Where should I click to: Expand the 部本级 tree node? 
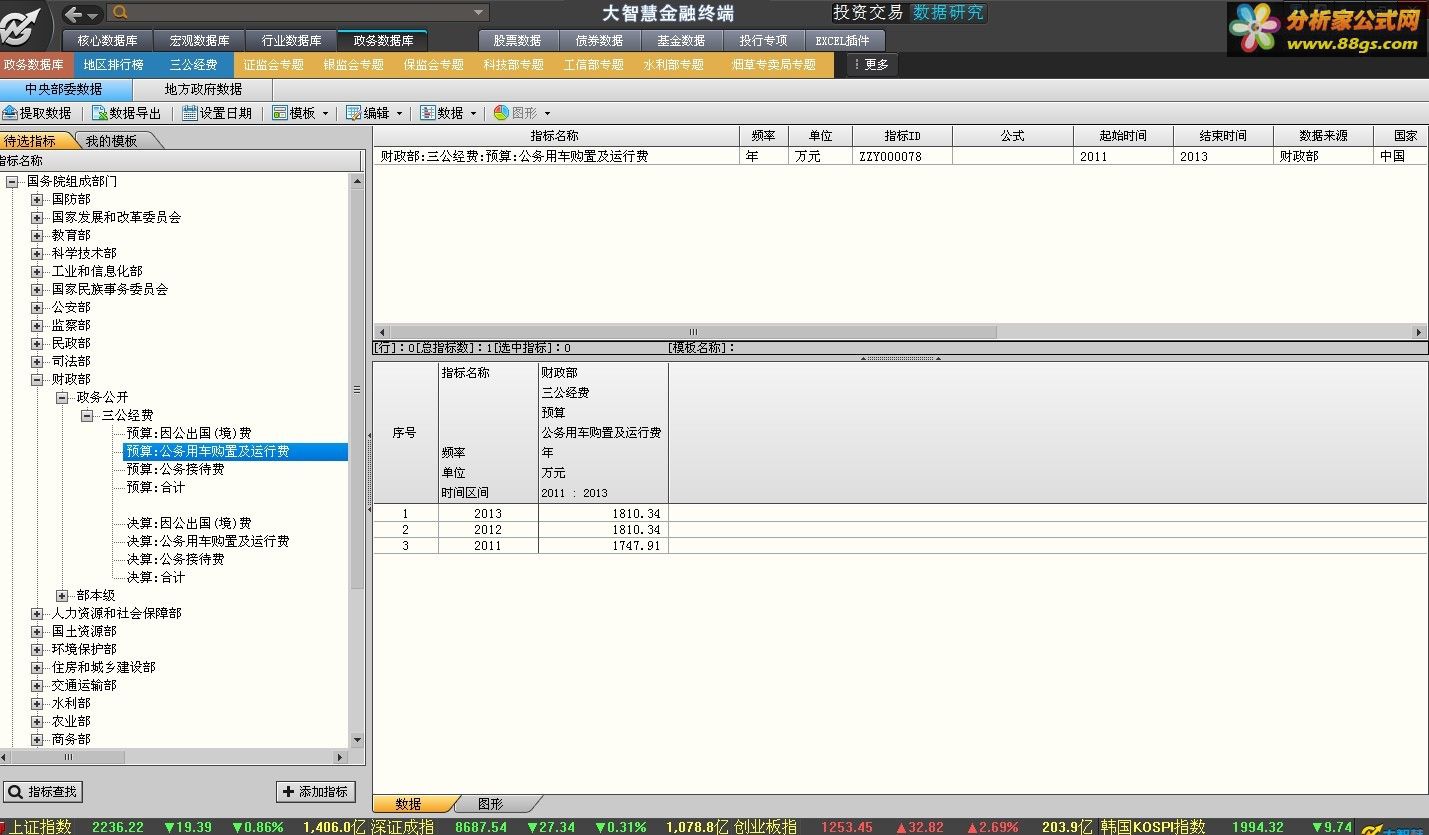[62, 595]
